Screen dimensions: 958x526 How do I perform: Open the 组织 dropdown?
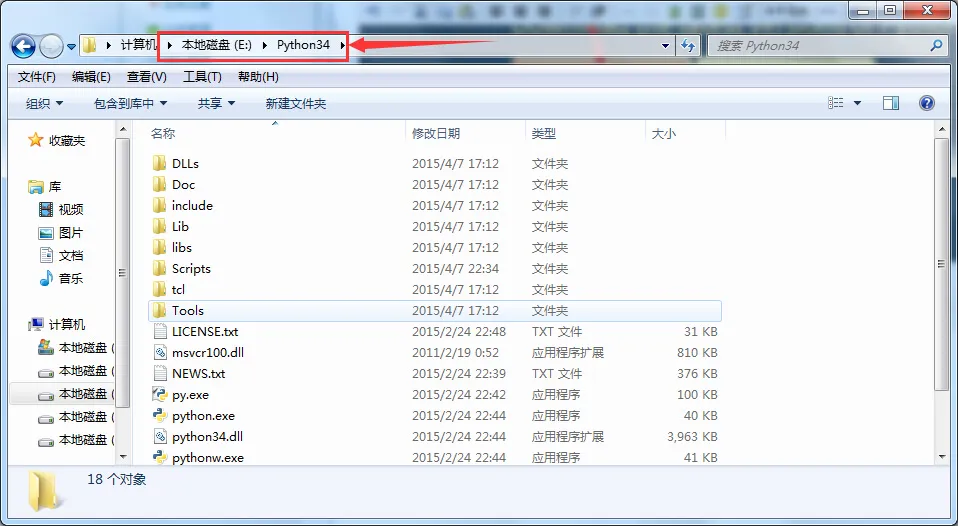point(44,104)
